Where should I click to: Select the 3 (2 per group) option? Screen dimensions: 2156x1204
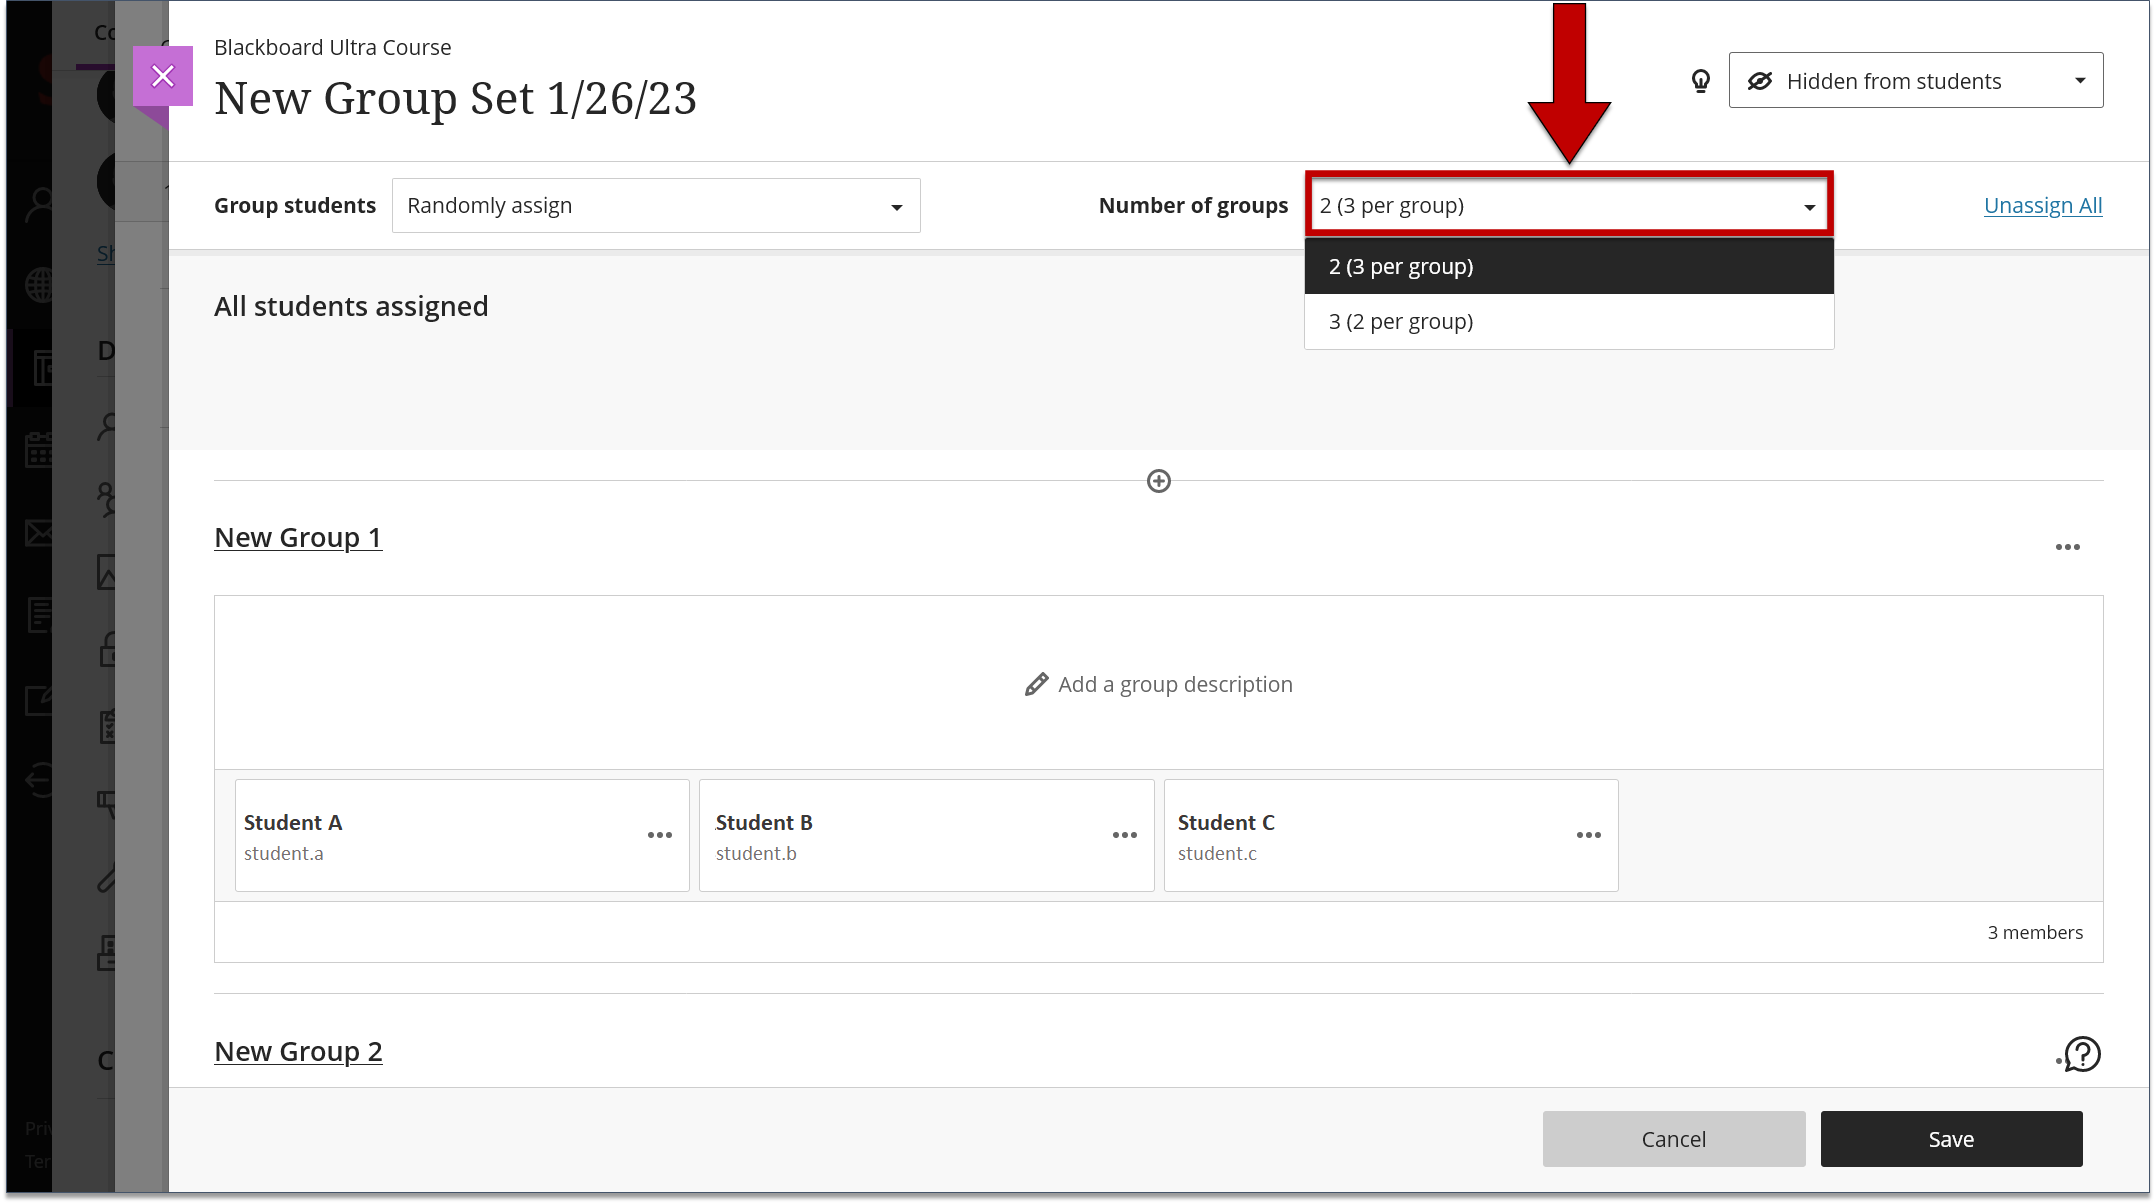pos(1400,321)
